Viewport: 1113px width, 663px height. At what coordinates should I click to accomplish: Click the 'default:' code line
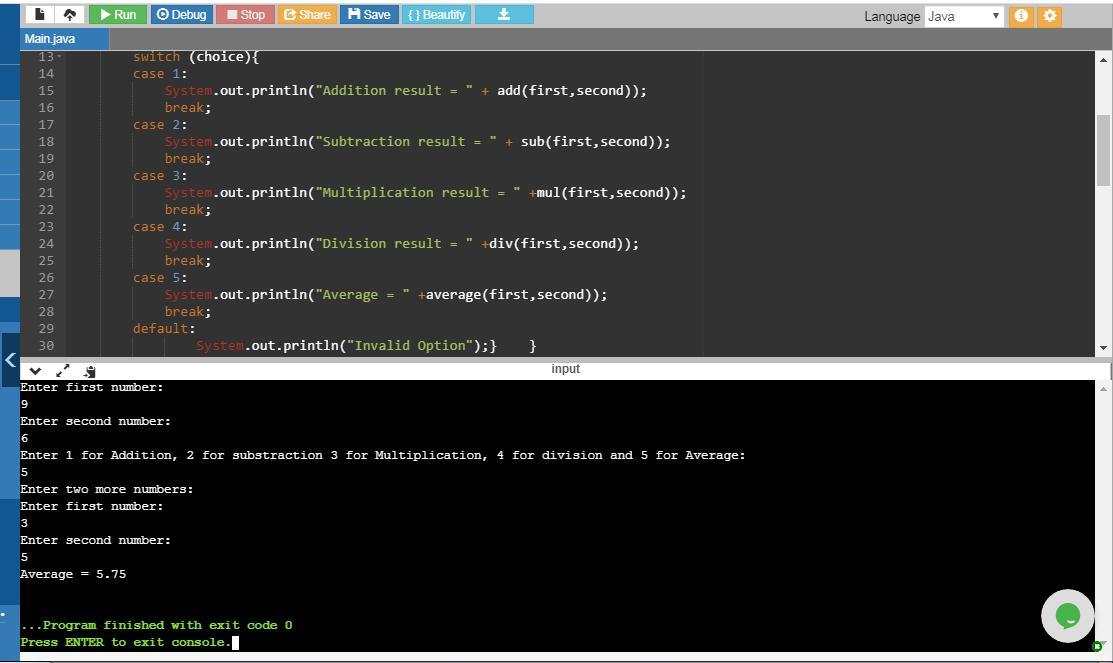164,329
